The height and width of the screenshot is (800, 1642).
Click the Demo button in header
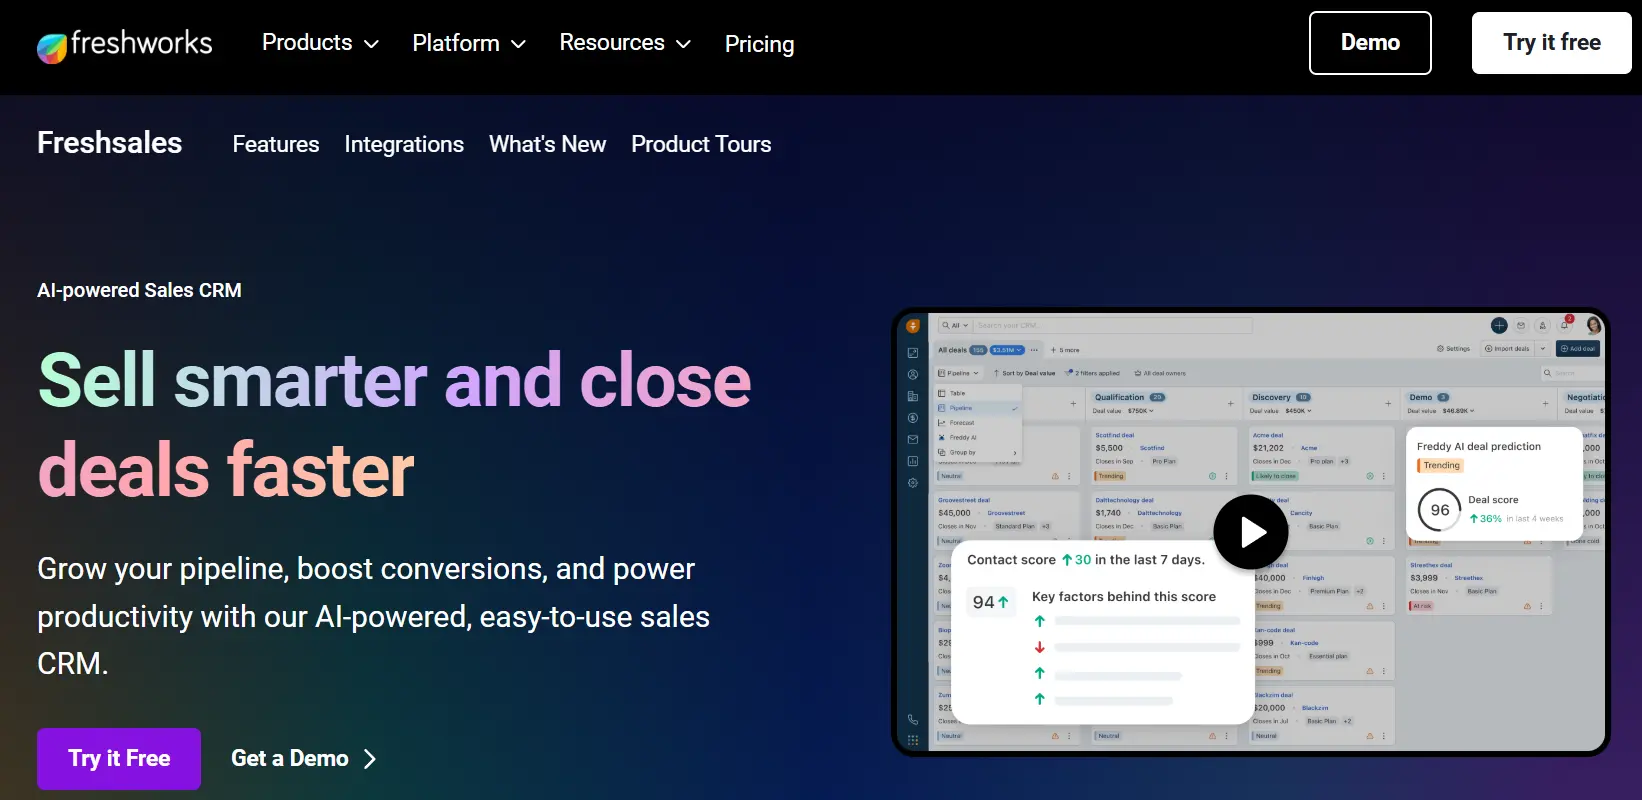[1370, 43]
